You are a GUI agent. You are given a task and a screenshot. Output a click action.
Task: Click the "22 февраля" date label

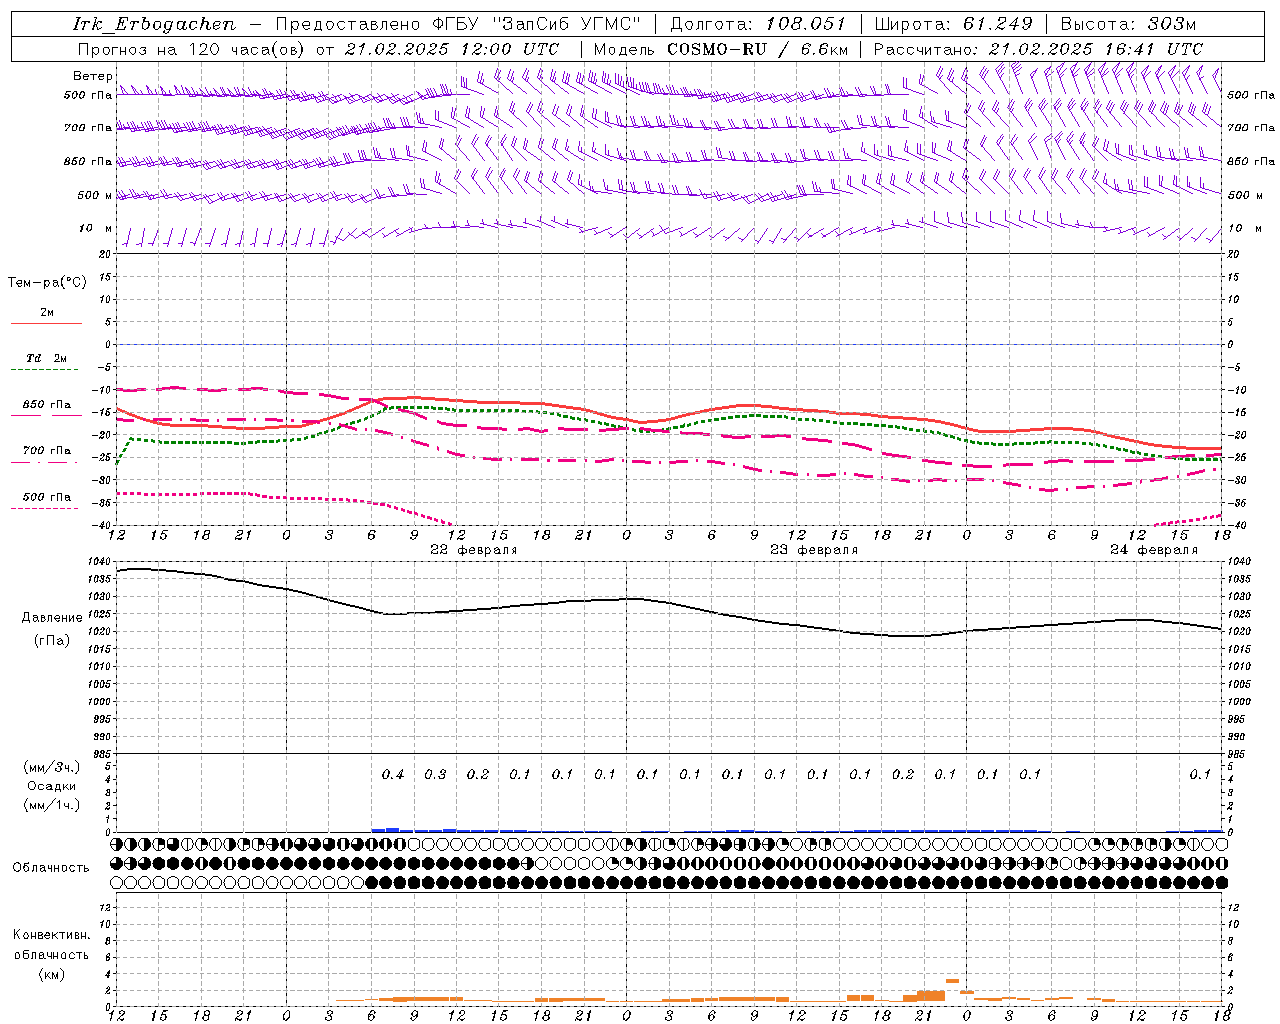pyautogui.click(x=474, y=550)
